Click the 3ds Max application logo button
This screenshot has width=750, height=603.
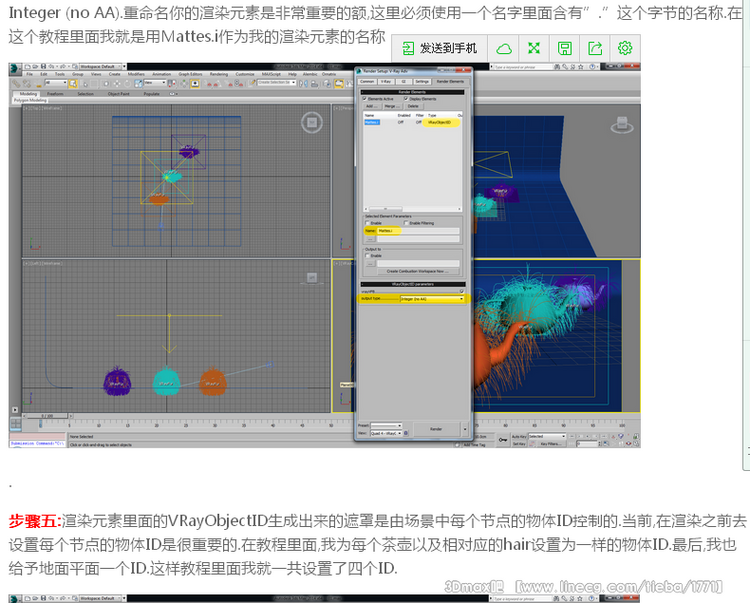tap(14, 68)
